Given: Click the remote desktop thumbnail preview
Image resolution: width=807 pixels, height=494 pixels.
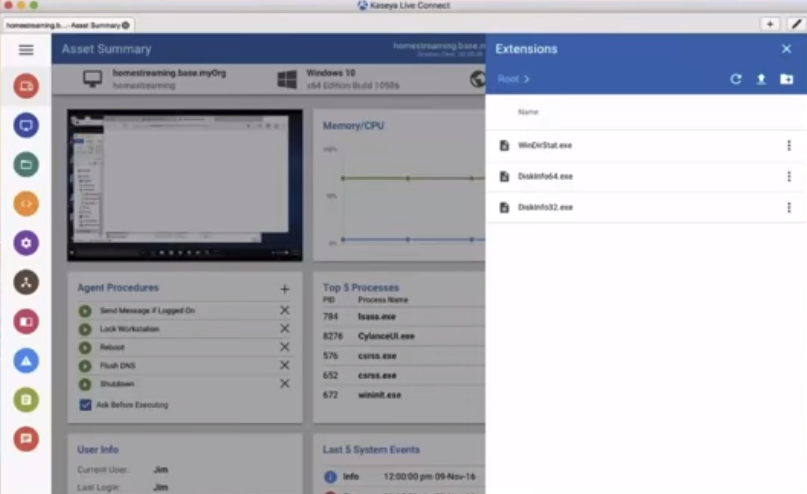Looking at the screenshot, I should click(185, 185).
